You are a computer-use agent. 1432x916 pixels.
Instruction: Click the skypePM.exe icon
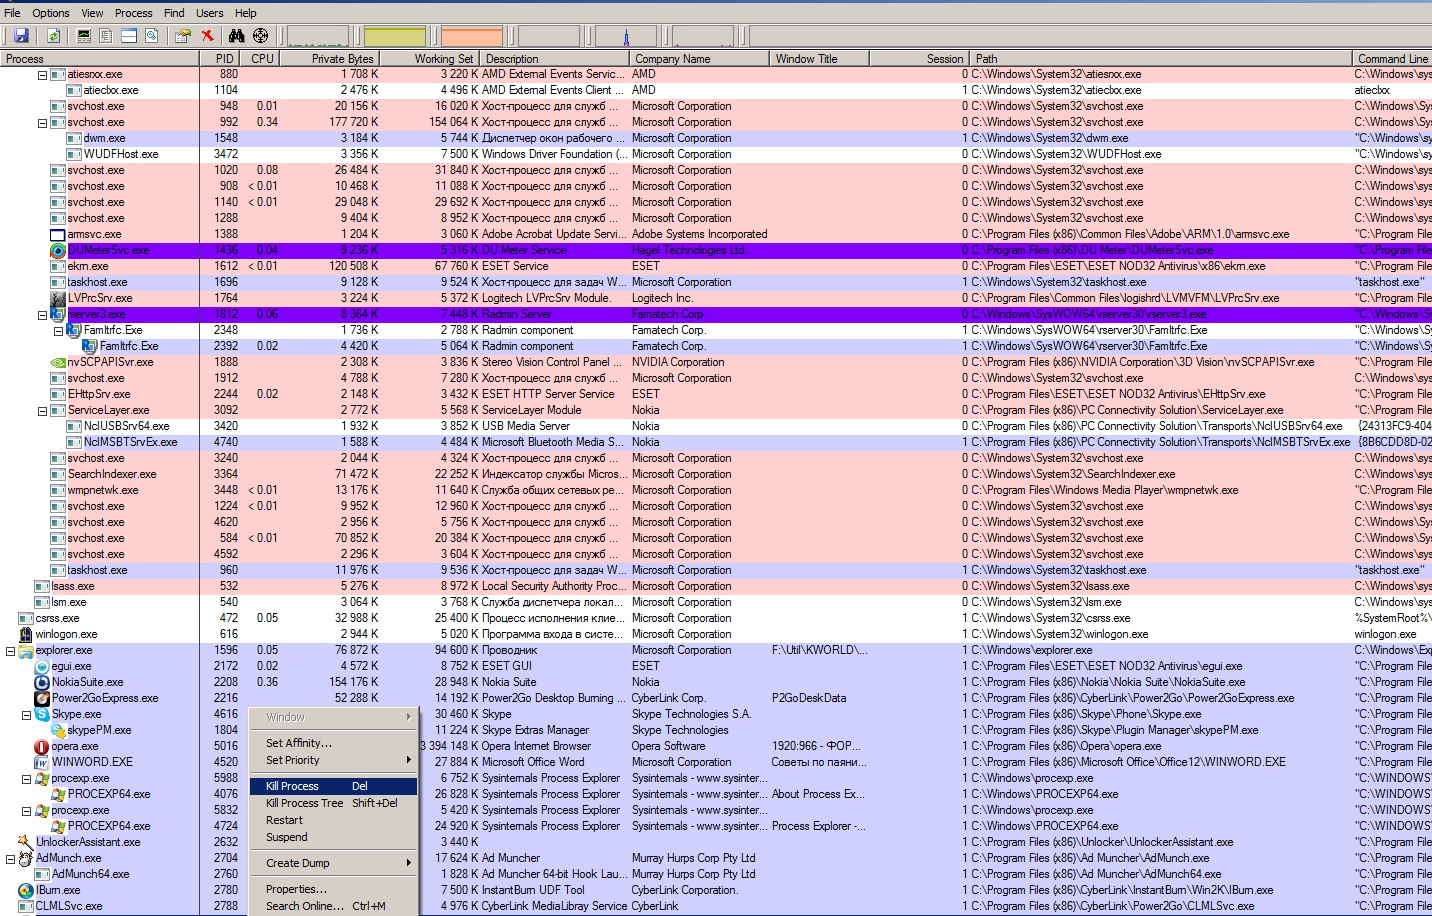58,730
